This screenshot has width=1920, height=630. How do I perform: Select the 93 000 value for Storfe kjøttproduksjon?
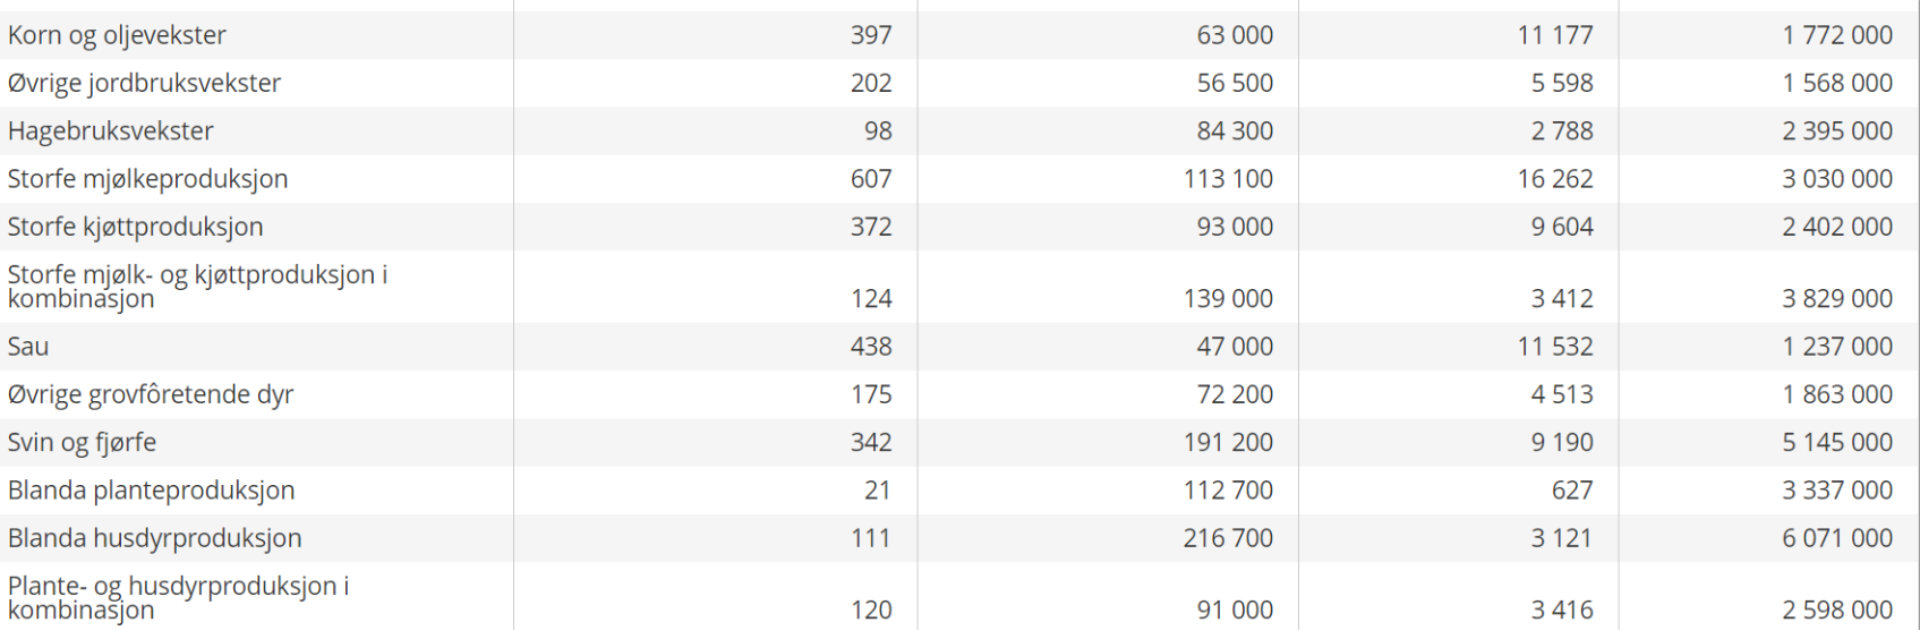1235,227
